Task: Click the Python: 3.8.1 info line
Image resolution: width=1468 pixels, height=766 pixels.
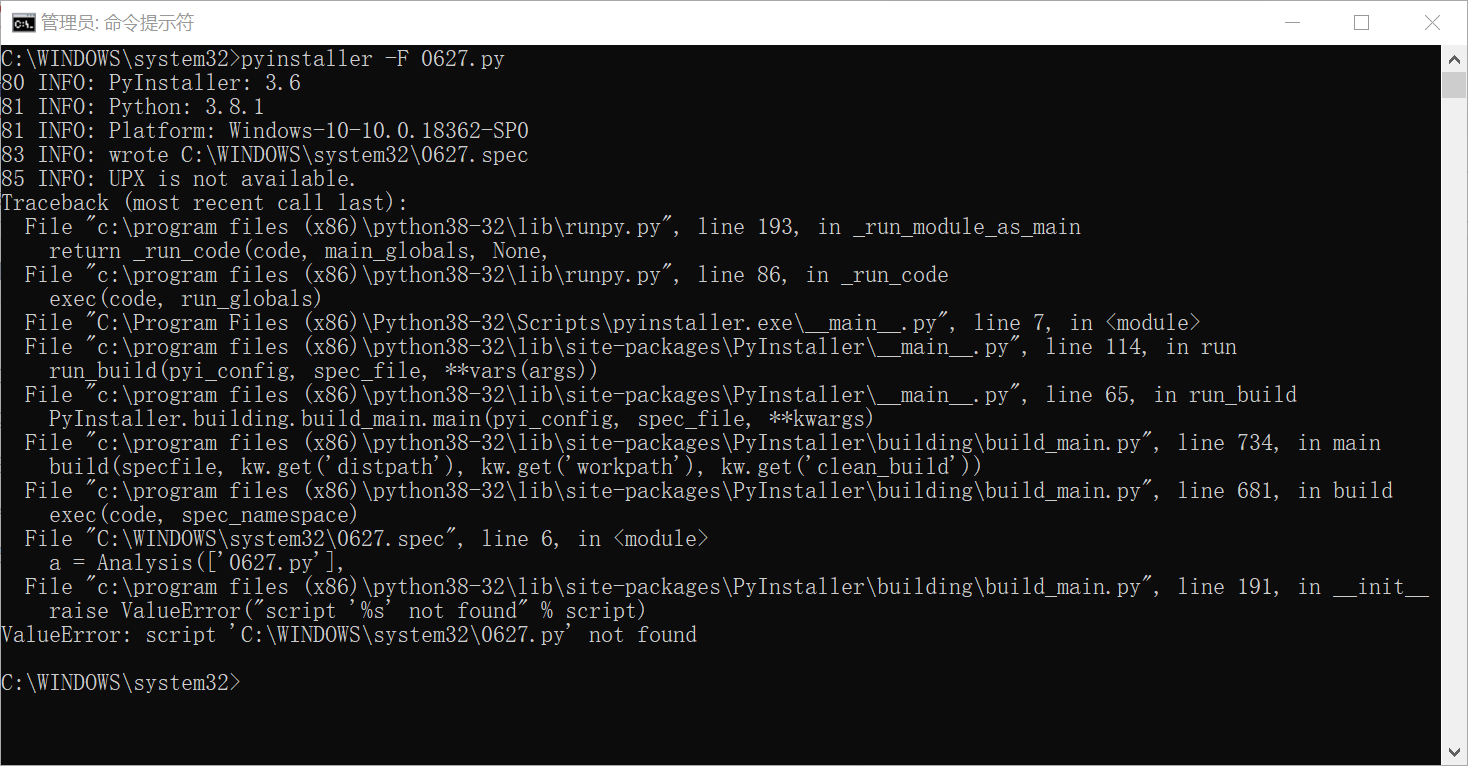Action: [133, 107]
